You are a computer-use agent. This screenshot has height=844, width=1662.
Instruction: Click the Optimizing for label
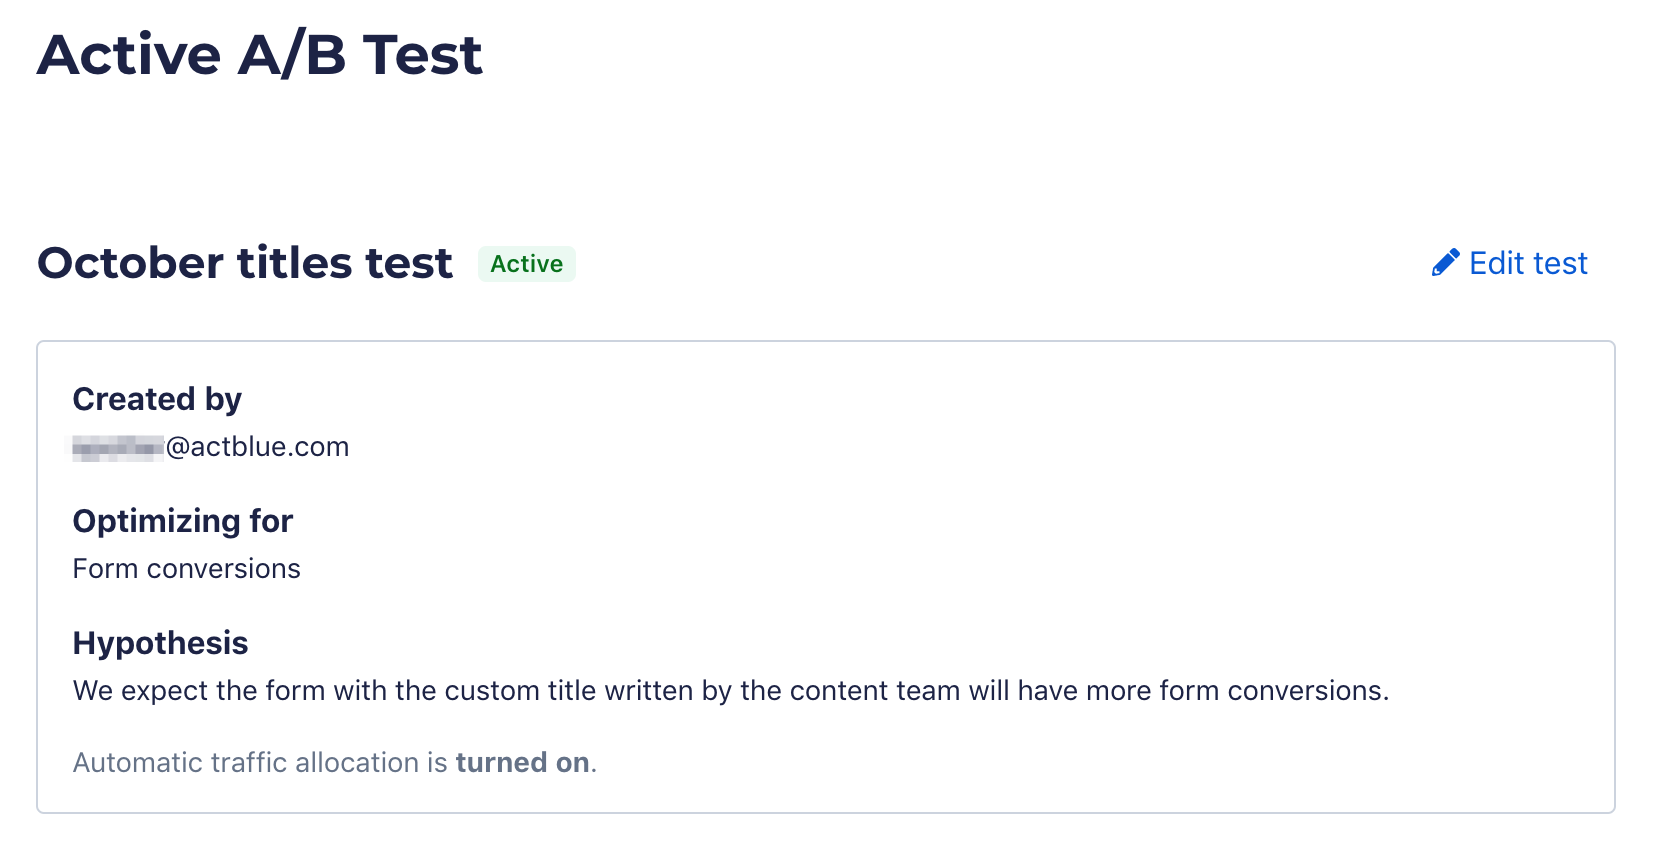pyautogui.click(x=182, y=521)
